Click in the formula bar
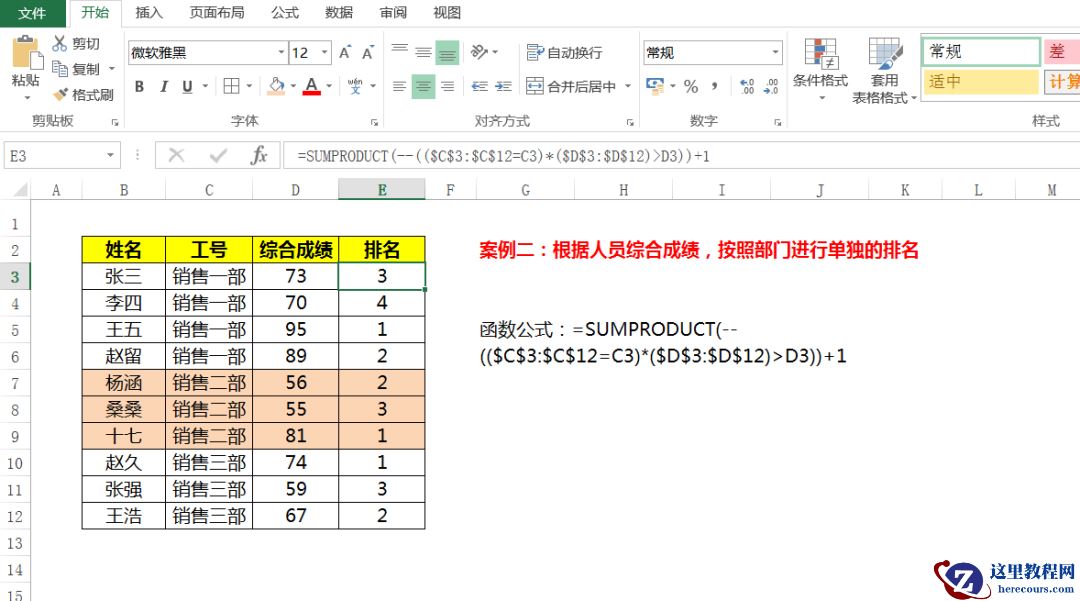Viewport: 1080px width, 601px height. click(x=682, y=156)
